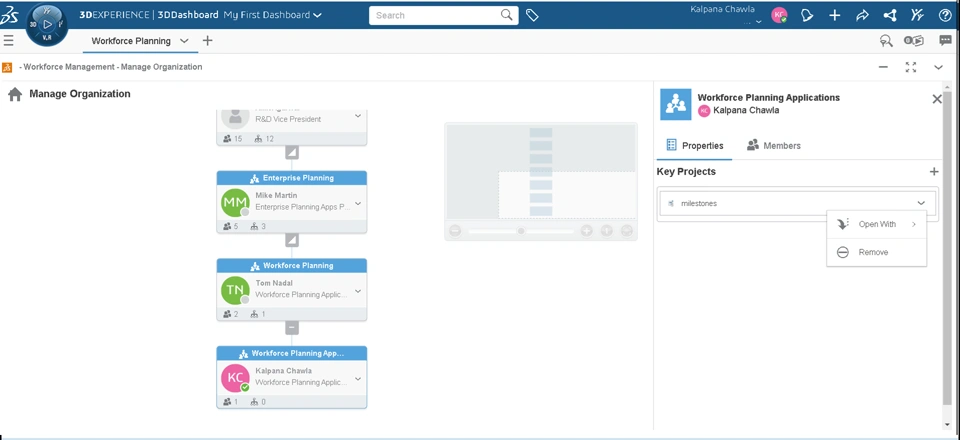
Task: Click the Workforce Planning App... card header
Action: (x=291, y=353)
